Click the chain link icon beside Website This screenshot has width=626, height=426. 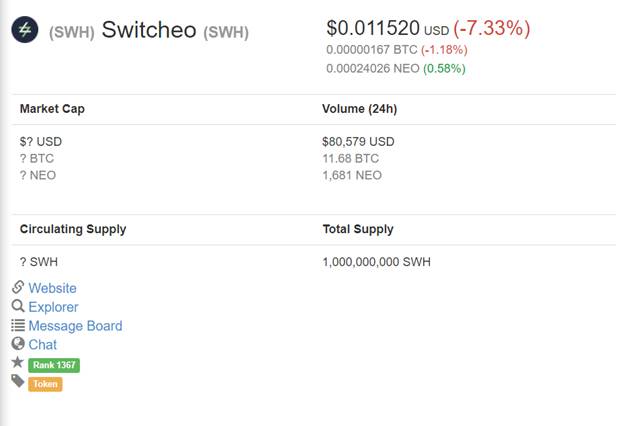coord(18,287)
